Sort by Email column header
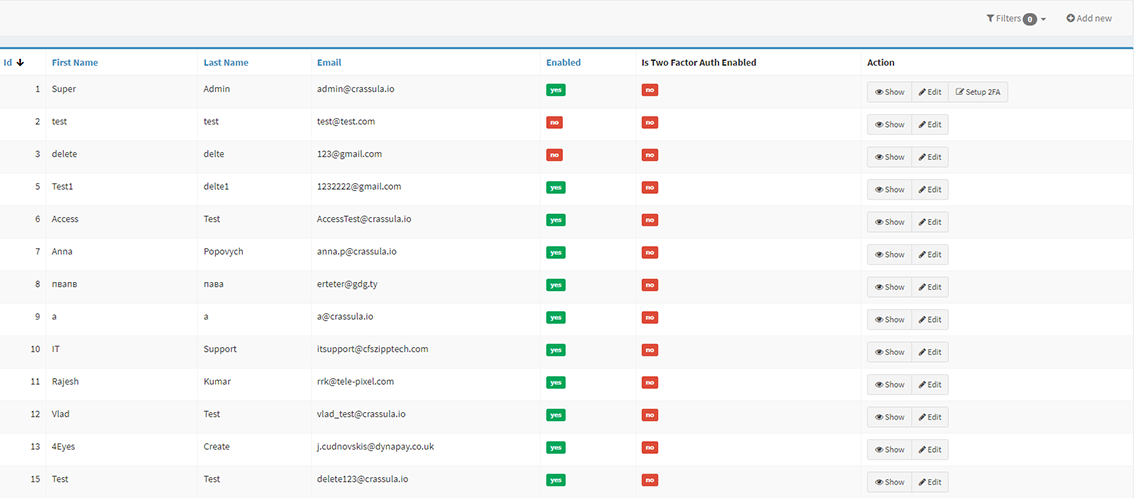Screen dimensions: 1134x498 point(329,62)
